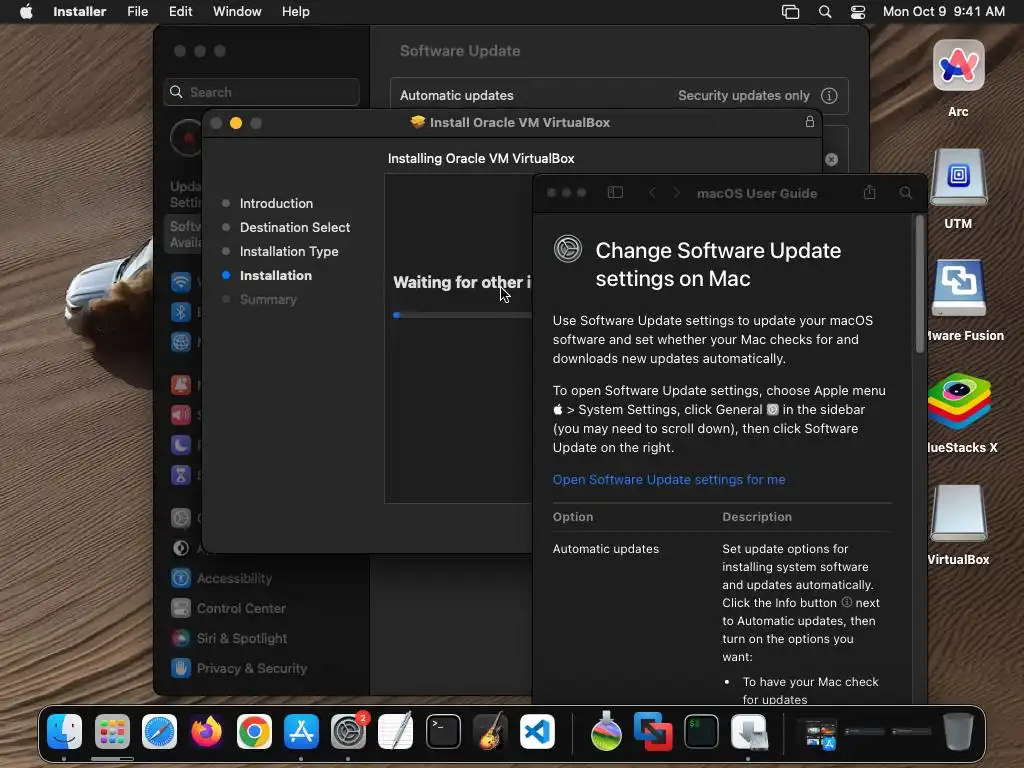Open the Apple menu

(26, 11)
